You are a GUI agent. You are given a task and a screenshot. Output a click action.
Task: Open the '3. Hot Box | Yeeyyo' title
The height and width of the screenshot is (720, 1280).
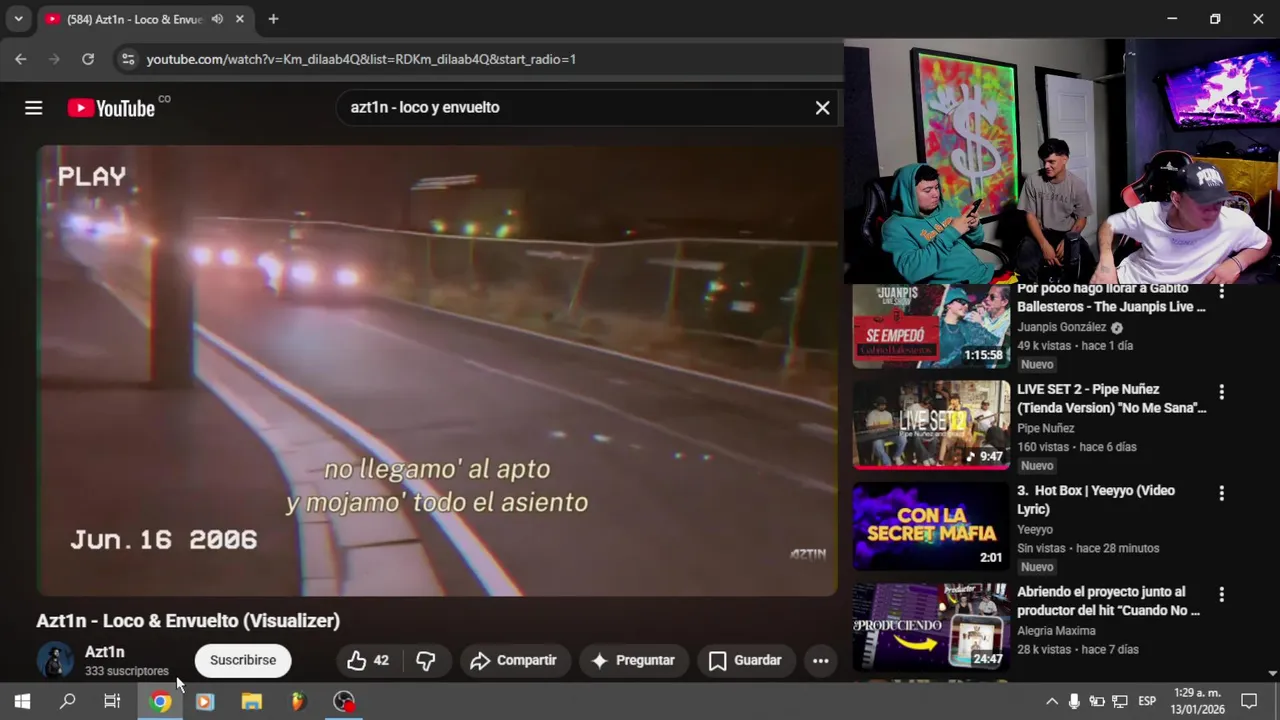click(1096, 499)
